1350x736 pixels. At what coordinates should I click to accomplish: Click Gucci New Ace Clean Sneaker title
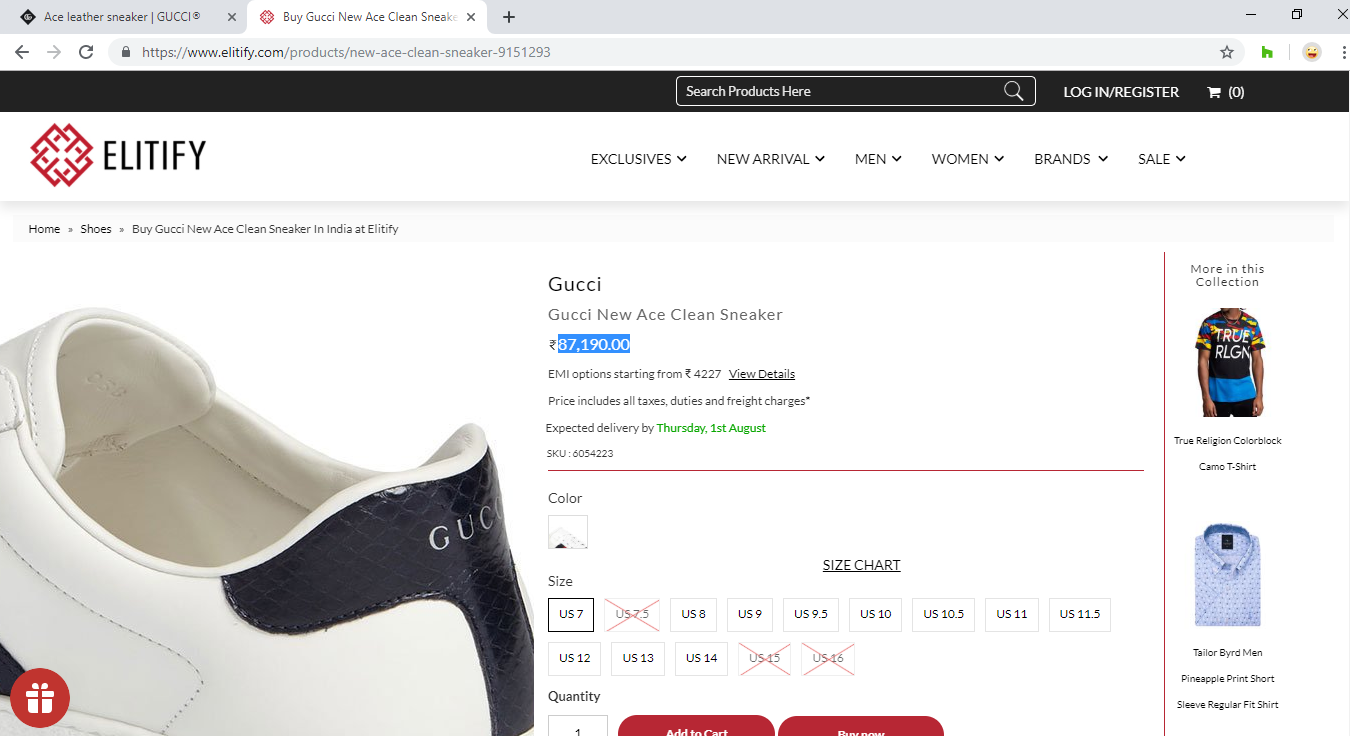coord(665,314)
